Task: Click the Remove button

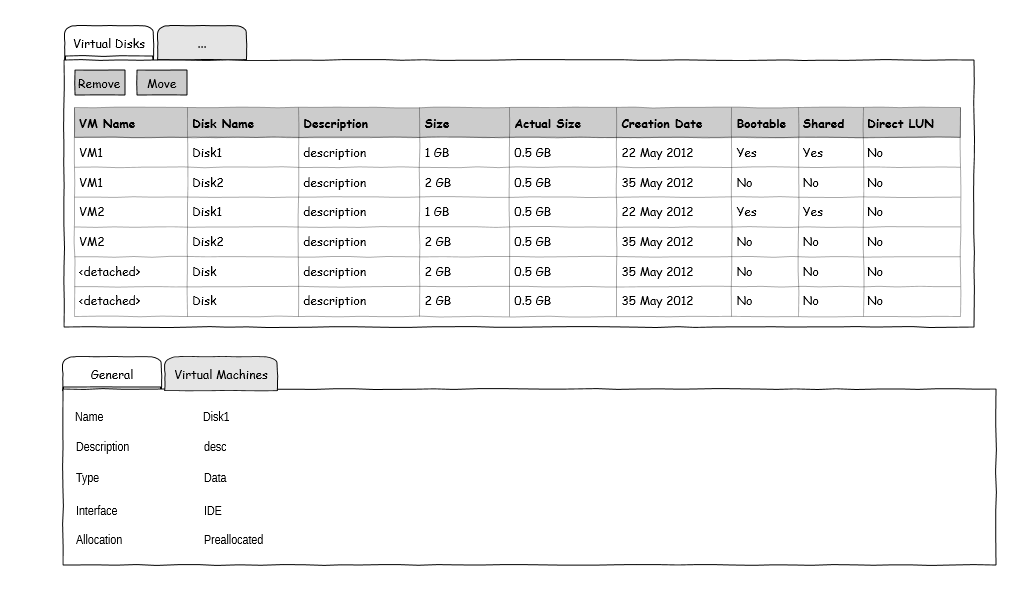Action: (99, 83)
